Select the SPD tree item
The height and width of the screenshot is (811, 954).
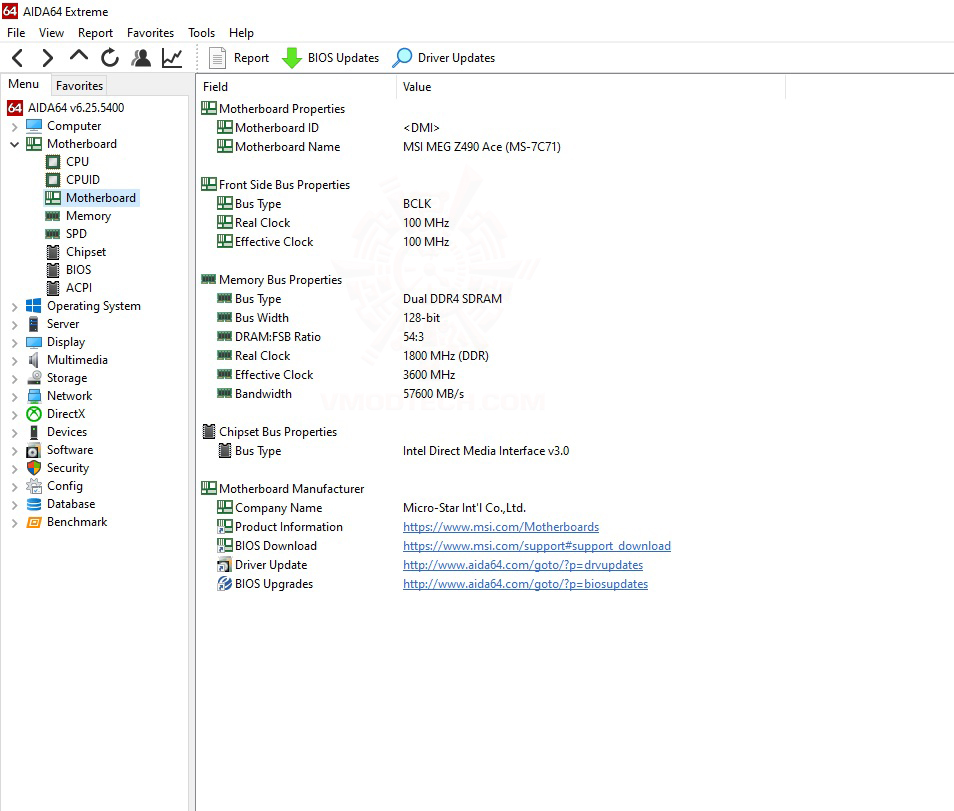[76, 234]
